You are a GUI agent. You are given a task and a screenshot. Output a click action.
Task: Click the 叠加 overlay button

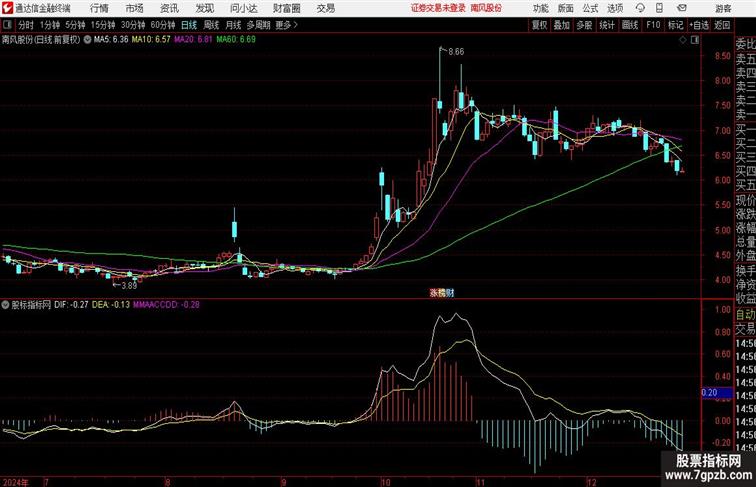[x=562, y=25]
